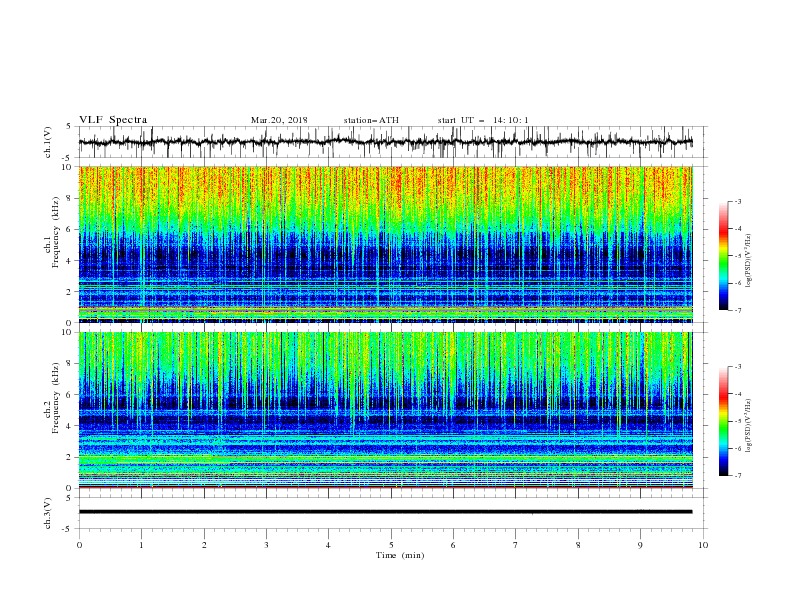Click the "-7" tick on ch.2 colorbar
The width and height of the screenshot is (792, 612).
tap(737, 476)
